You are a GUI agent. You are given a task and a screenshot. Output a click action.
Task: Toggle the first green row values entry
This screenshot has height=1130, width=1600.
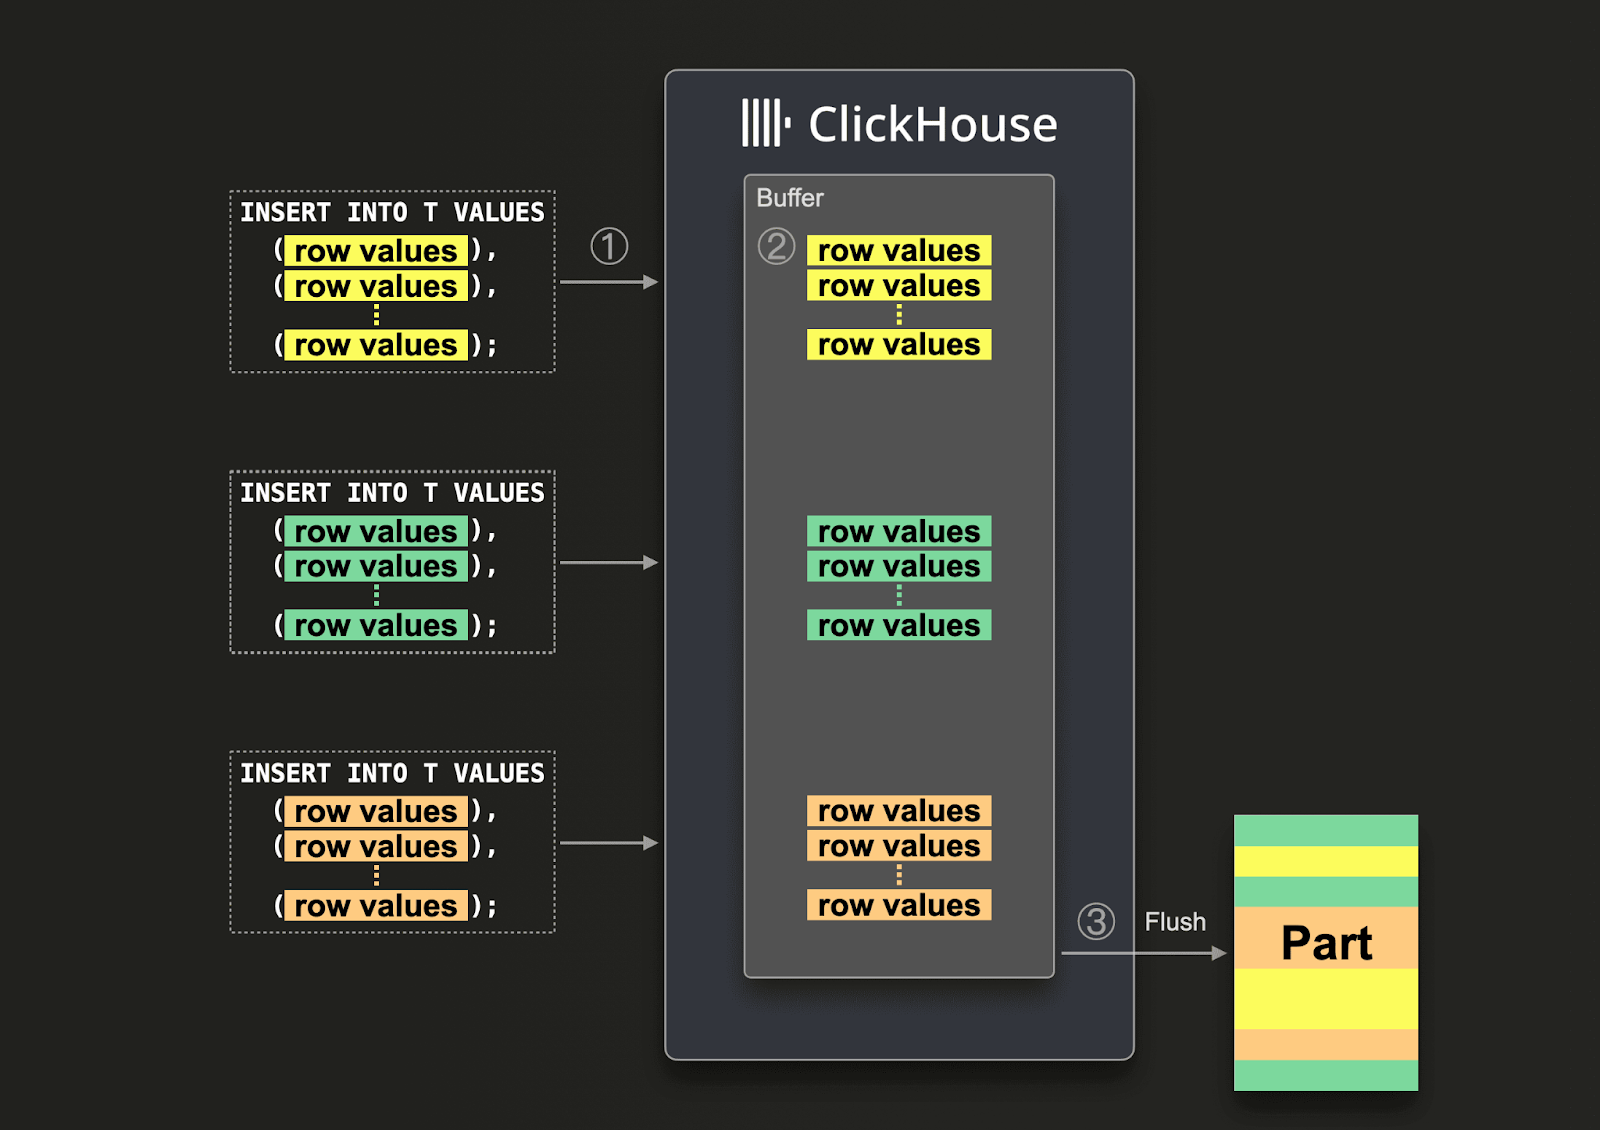pyautogui.click(x=898, y=531)
